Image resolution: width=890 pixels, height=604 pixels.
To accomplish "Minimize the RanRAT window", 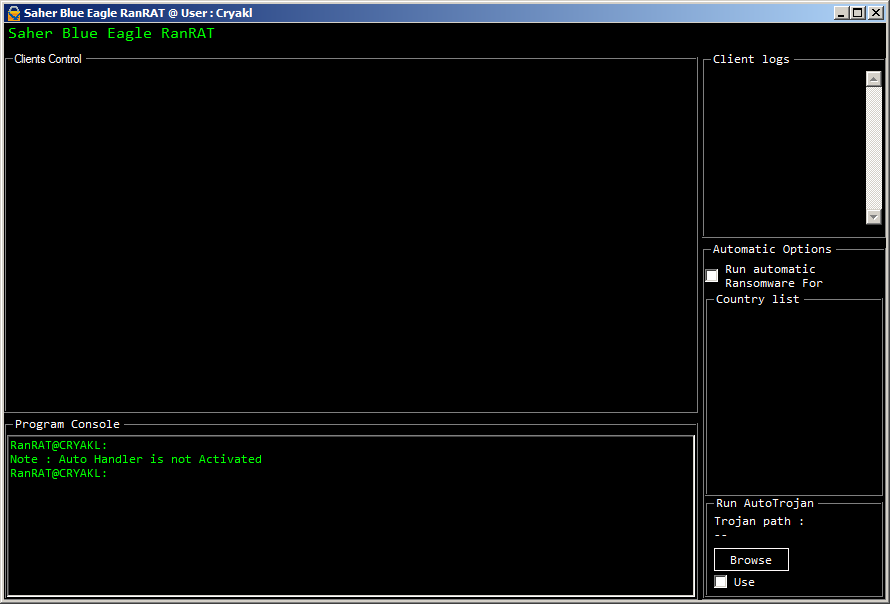I will pyautogui.click(x=841, y=13).
